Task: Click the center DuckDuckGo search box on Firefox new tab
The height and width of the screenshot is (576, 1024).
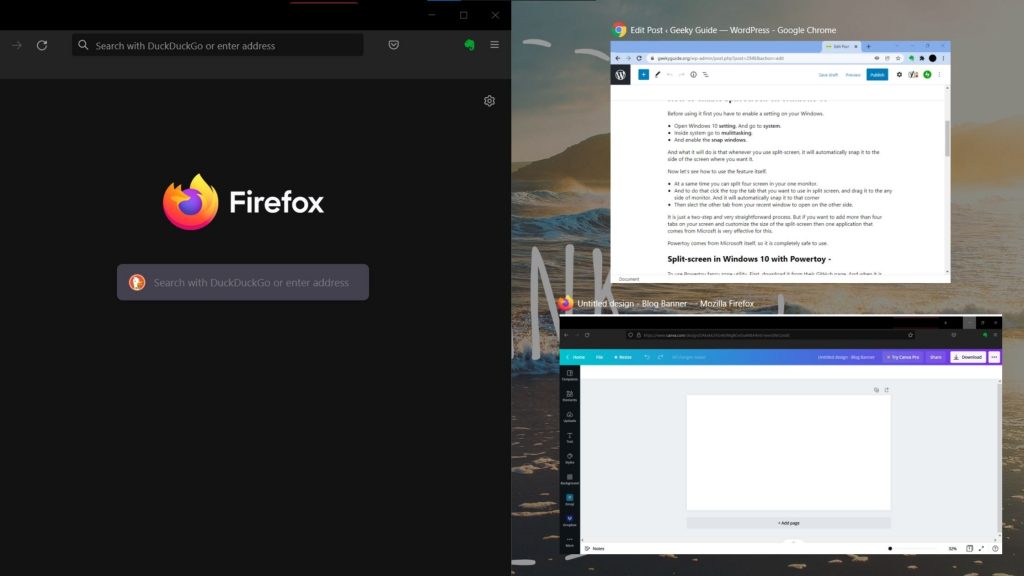Action: 243,282
